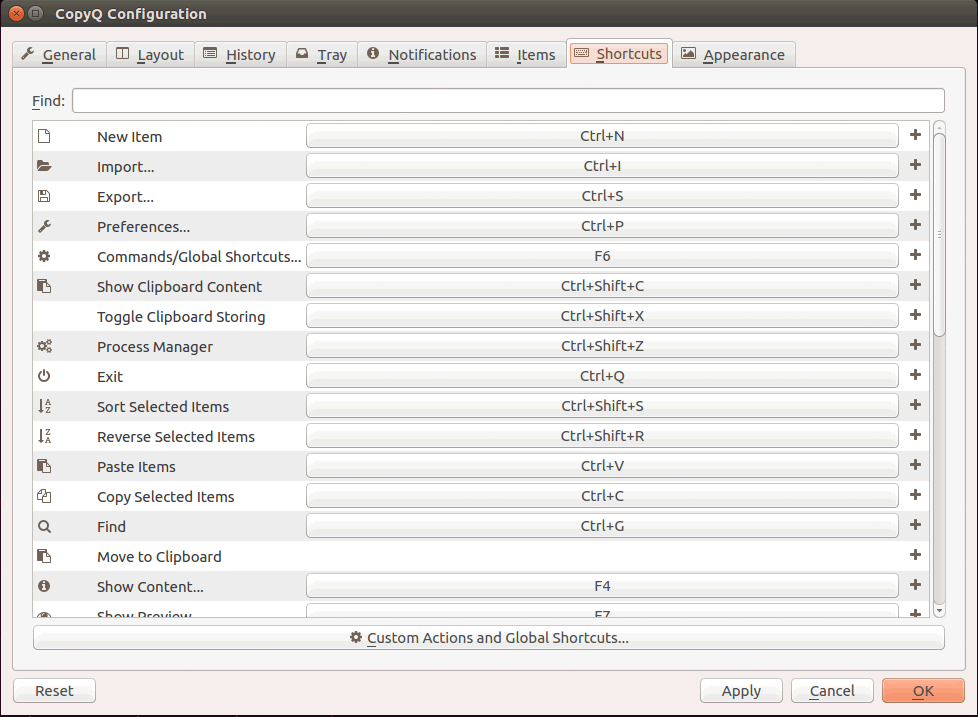Edit the Ctrl+Shift+C shortcut button
978x717 pixels.
(x=602, y=286)
